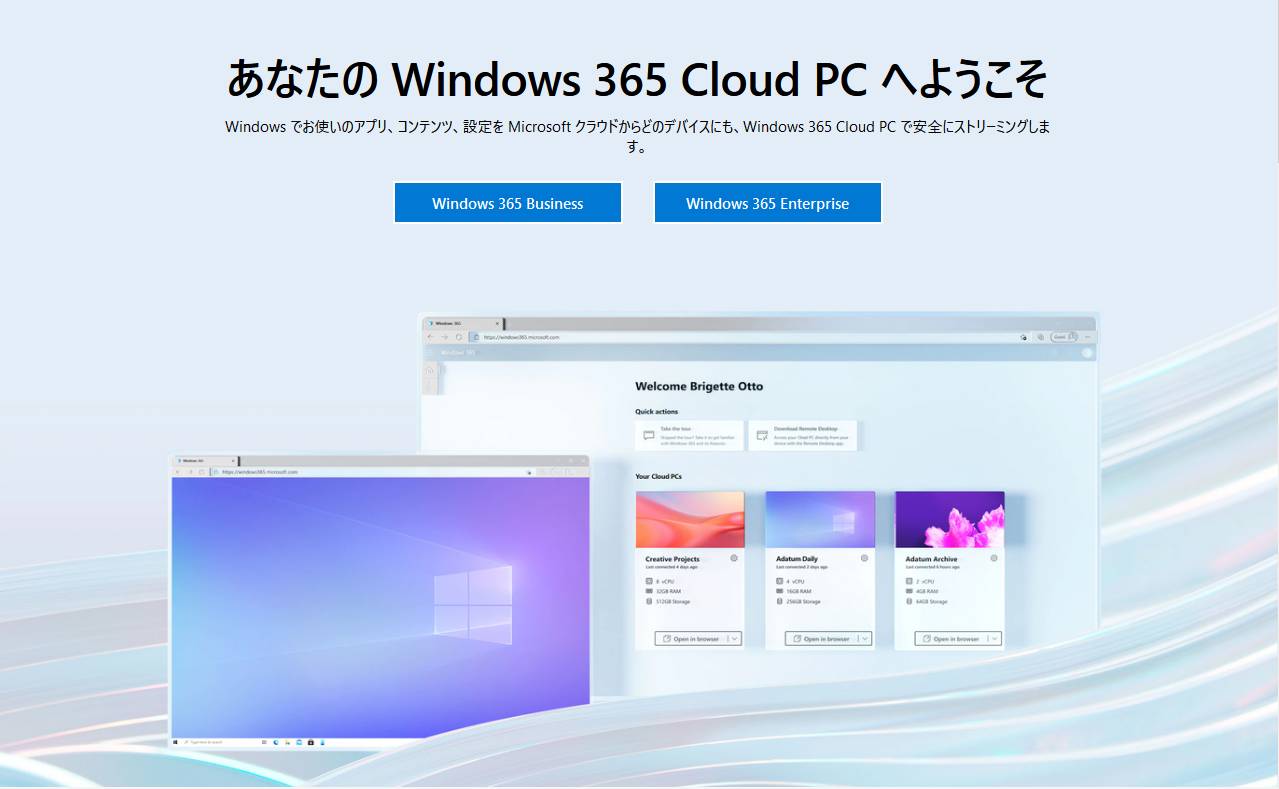Click the 16GB RAM text
Image resolution: width=1279 pixels, height=789 pixels.
tap(800, 591)
